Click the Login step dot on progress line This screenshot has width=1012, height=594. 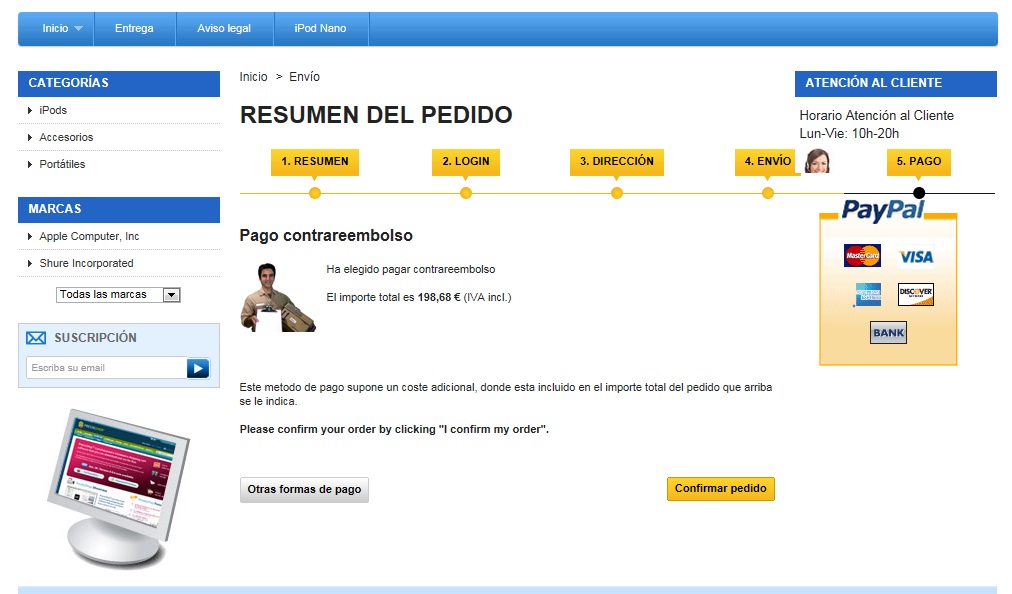click(466, 193)
